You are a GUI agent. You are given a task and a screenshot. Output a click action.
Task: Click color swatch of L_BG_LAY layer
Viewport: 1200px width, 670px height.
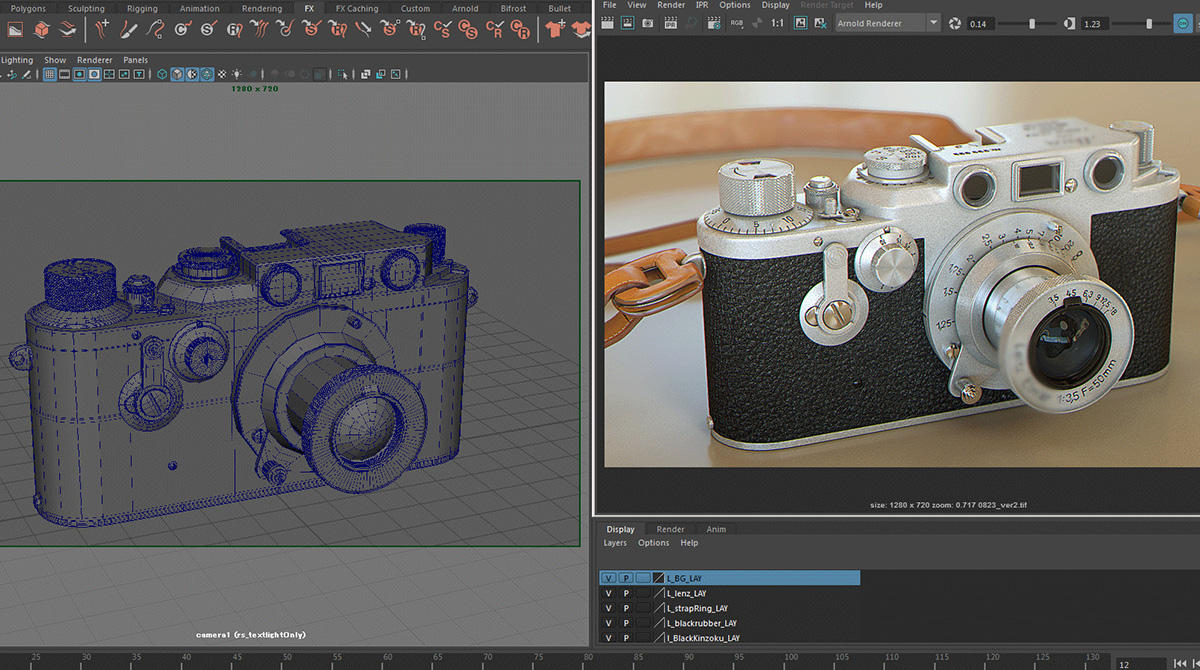pos(658,578)
